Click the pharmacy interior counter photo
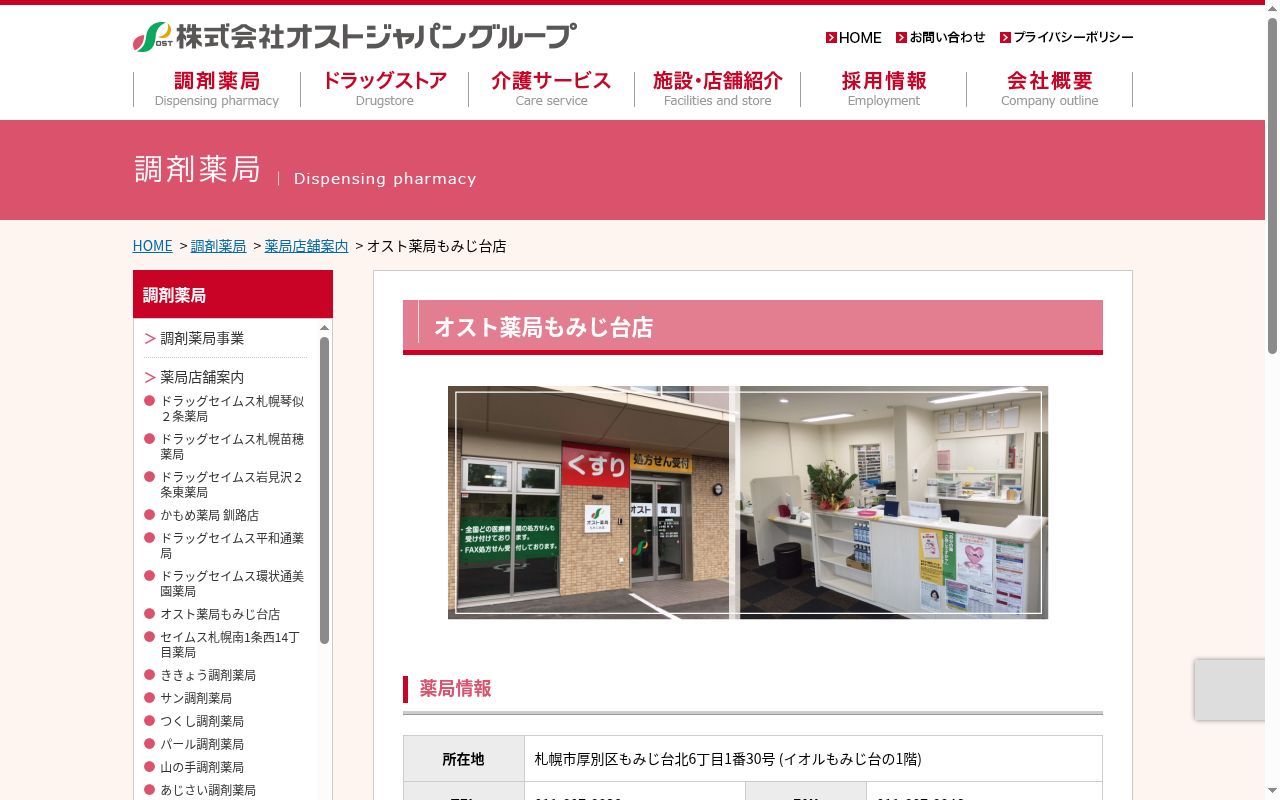This screenshot has height=800, width=1280. [893, 502]
